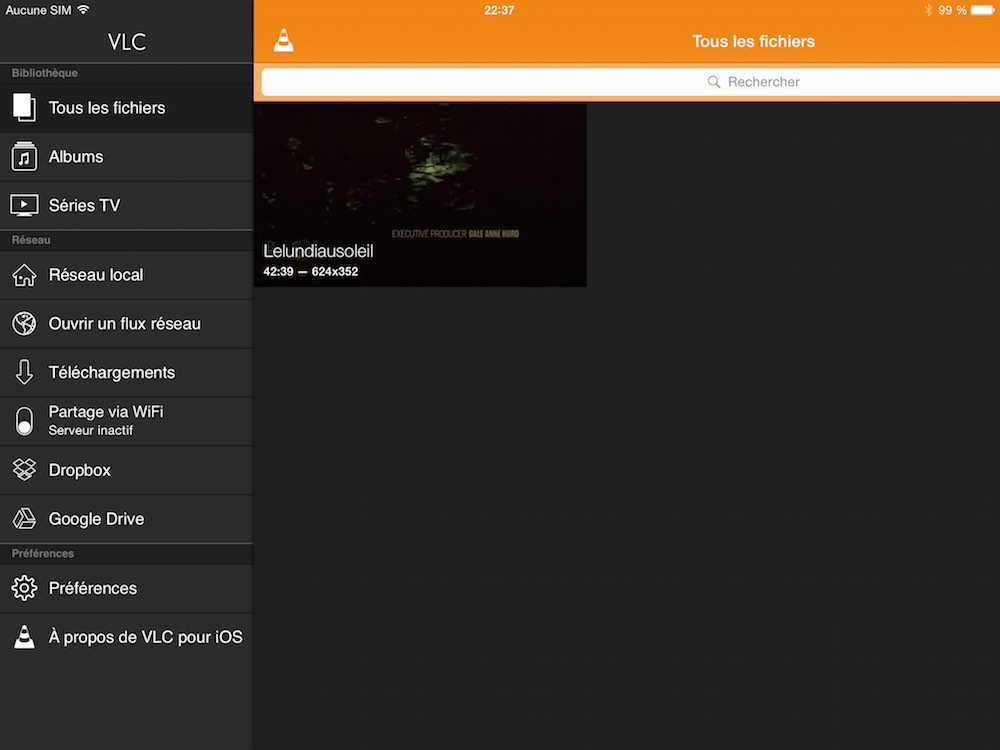The image size is (1000, 750).
Task: Open the Séries TV section label
Action: (x=84, y=205)
